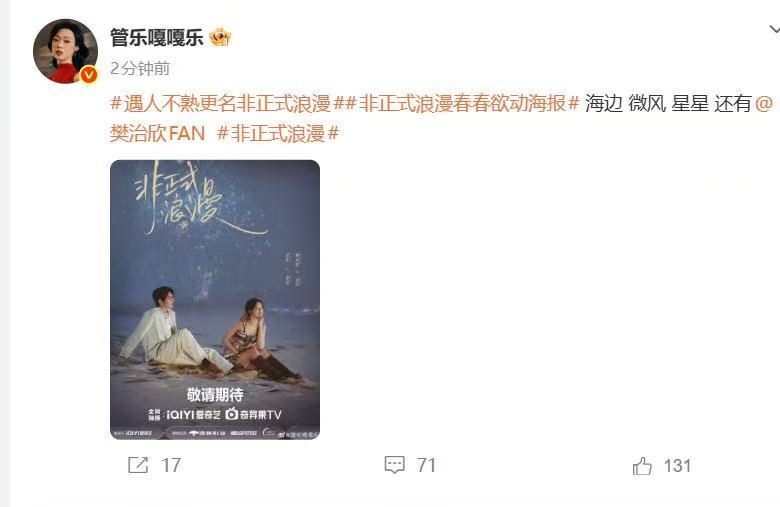Click the like count 131

tap(678, 466)
